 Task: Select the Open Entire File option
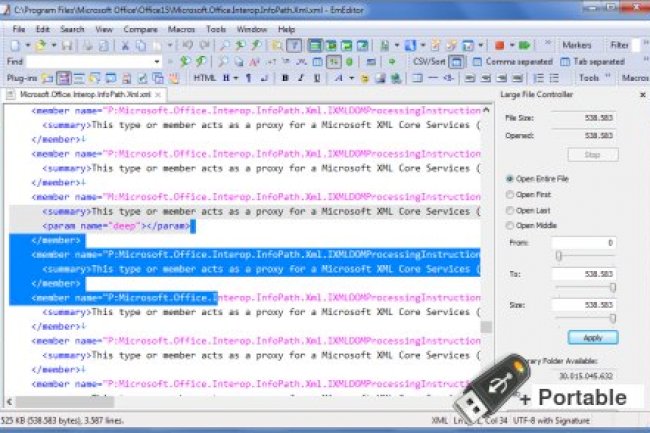[510, 177]
